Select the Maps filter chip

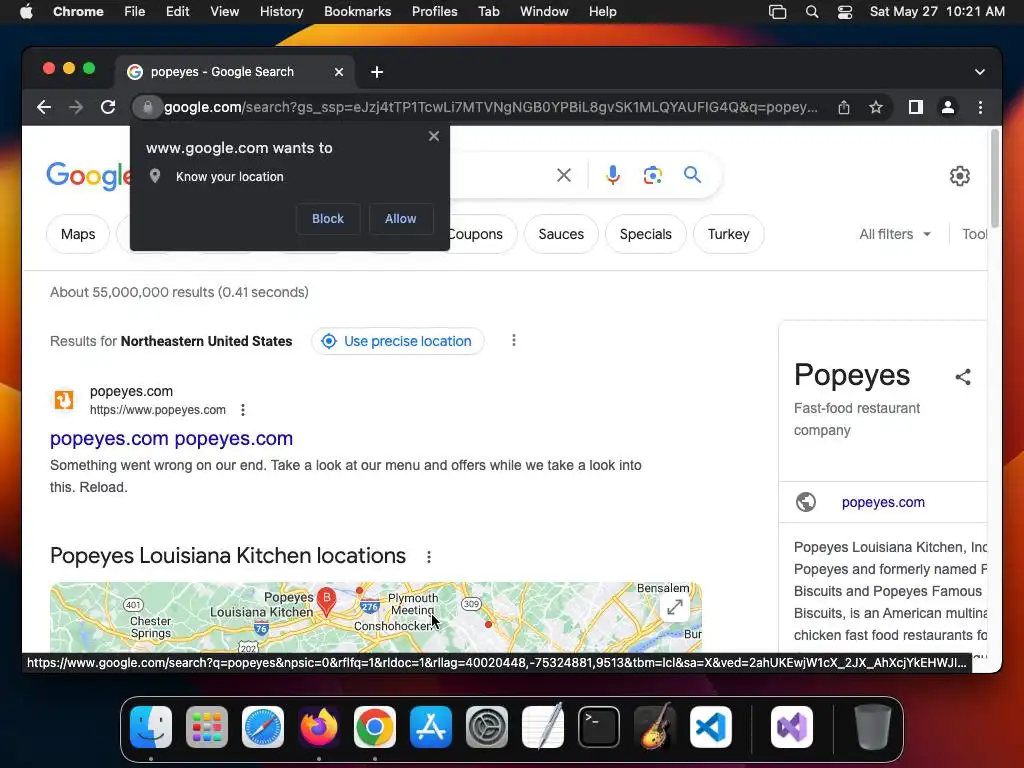click(78, 234)
